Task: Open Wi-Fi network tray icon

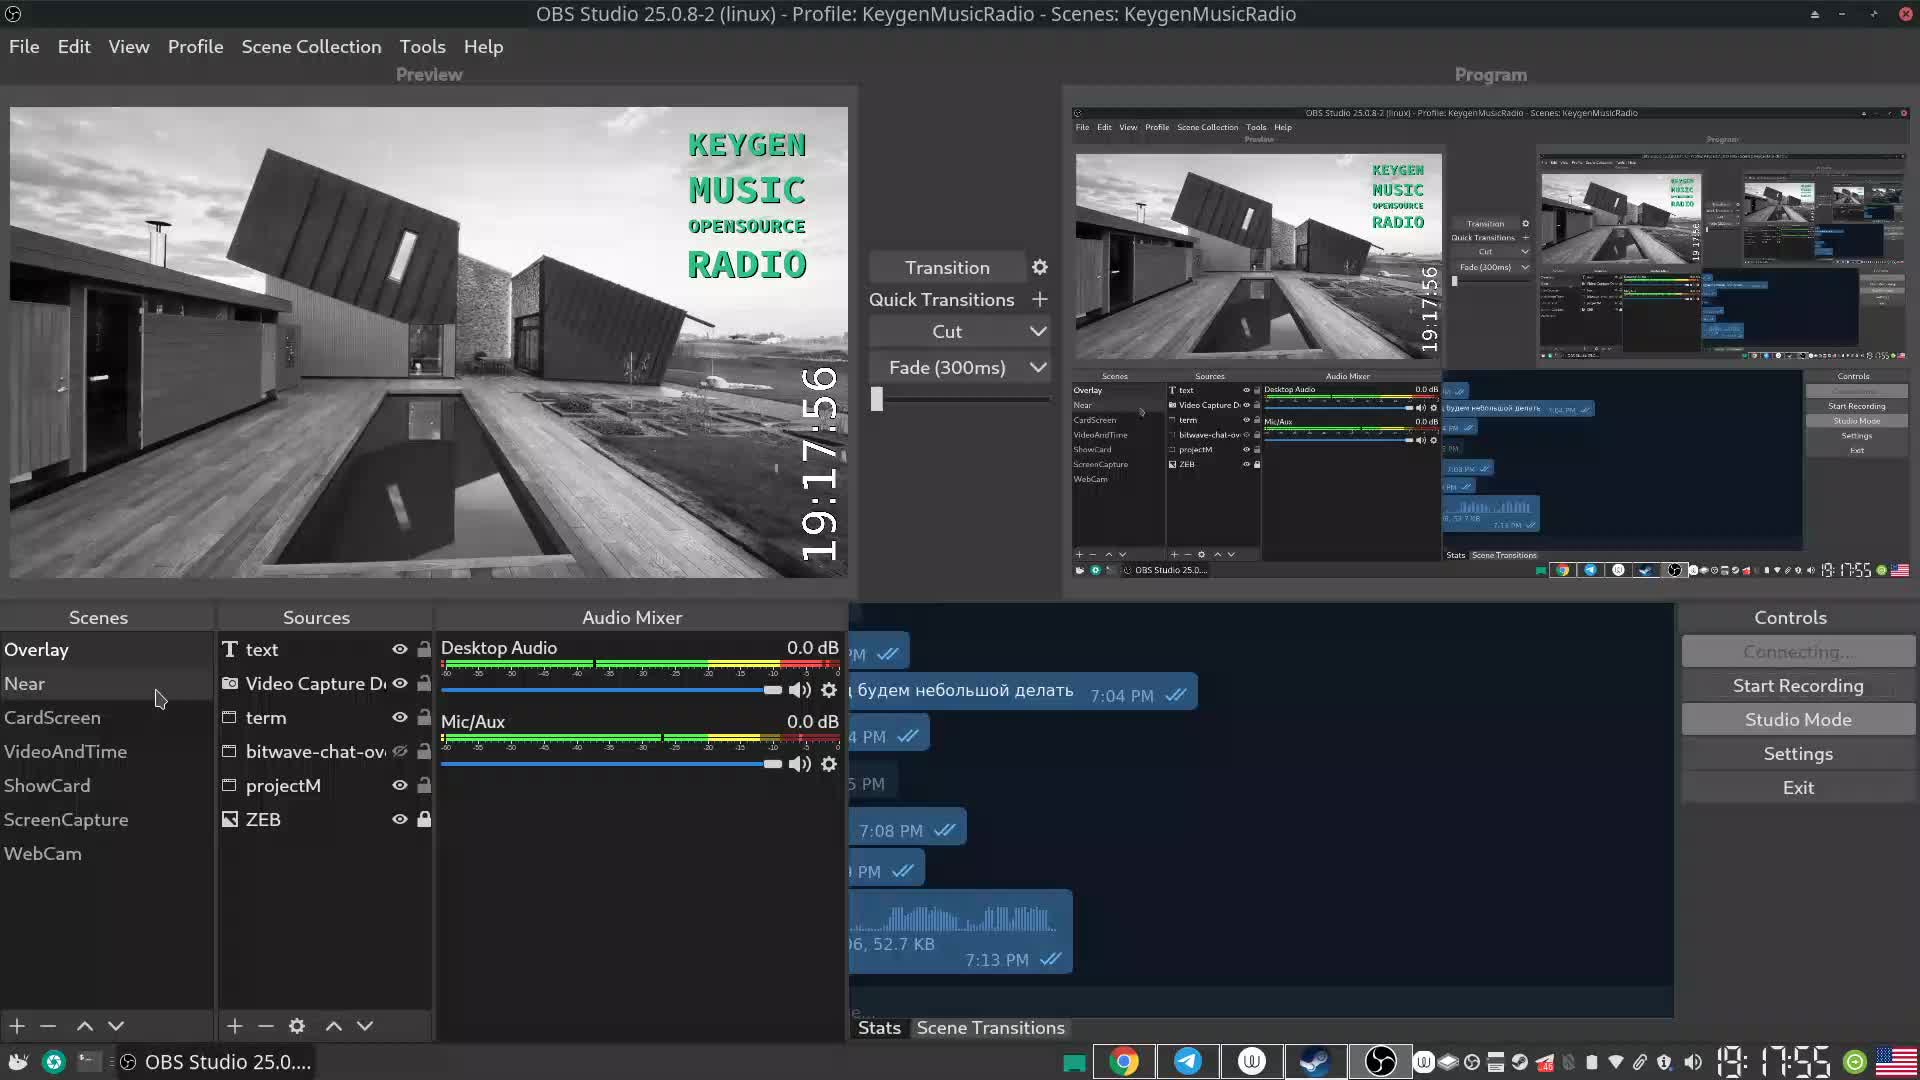Action: (x=1616, y=1062)
